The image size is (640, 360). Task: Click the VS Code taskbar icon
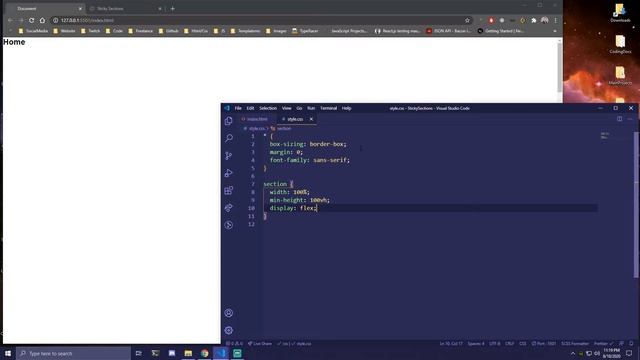click(221, 353)
